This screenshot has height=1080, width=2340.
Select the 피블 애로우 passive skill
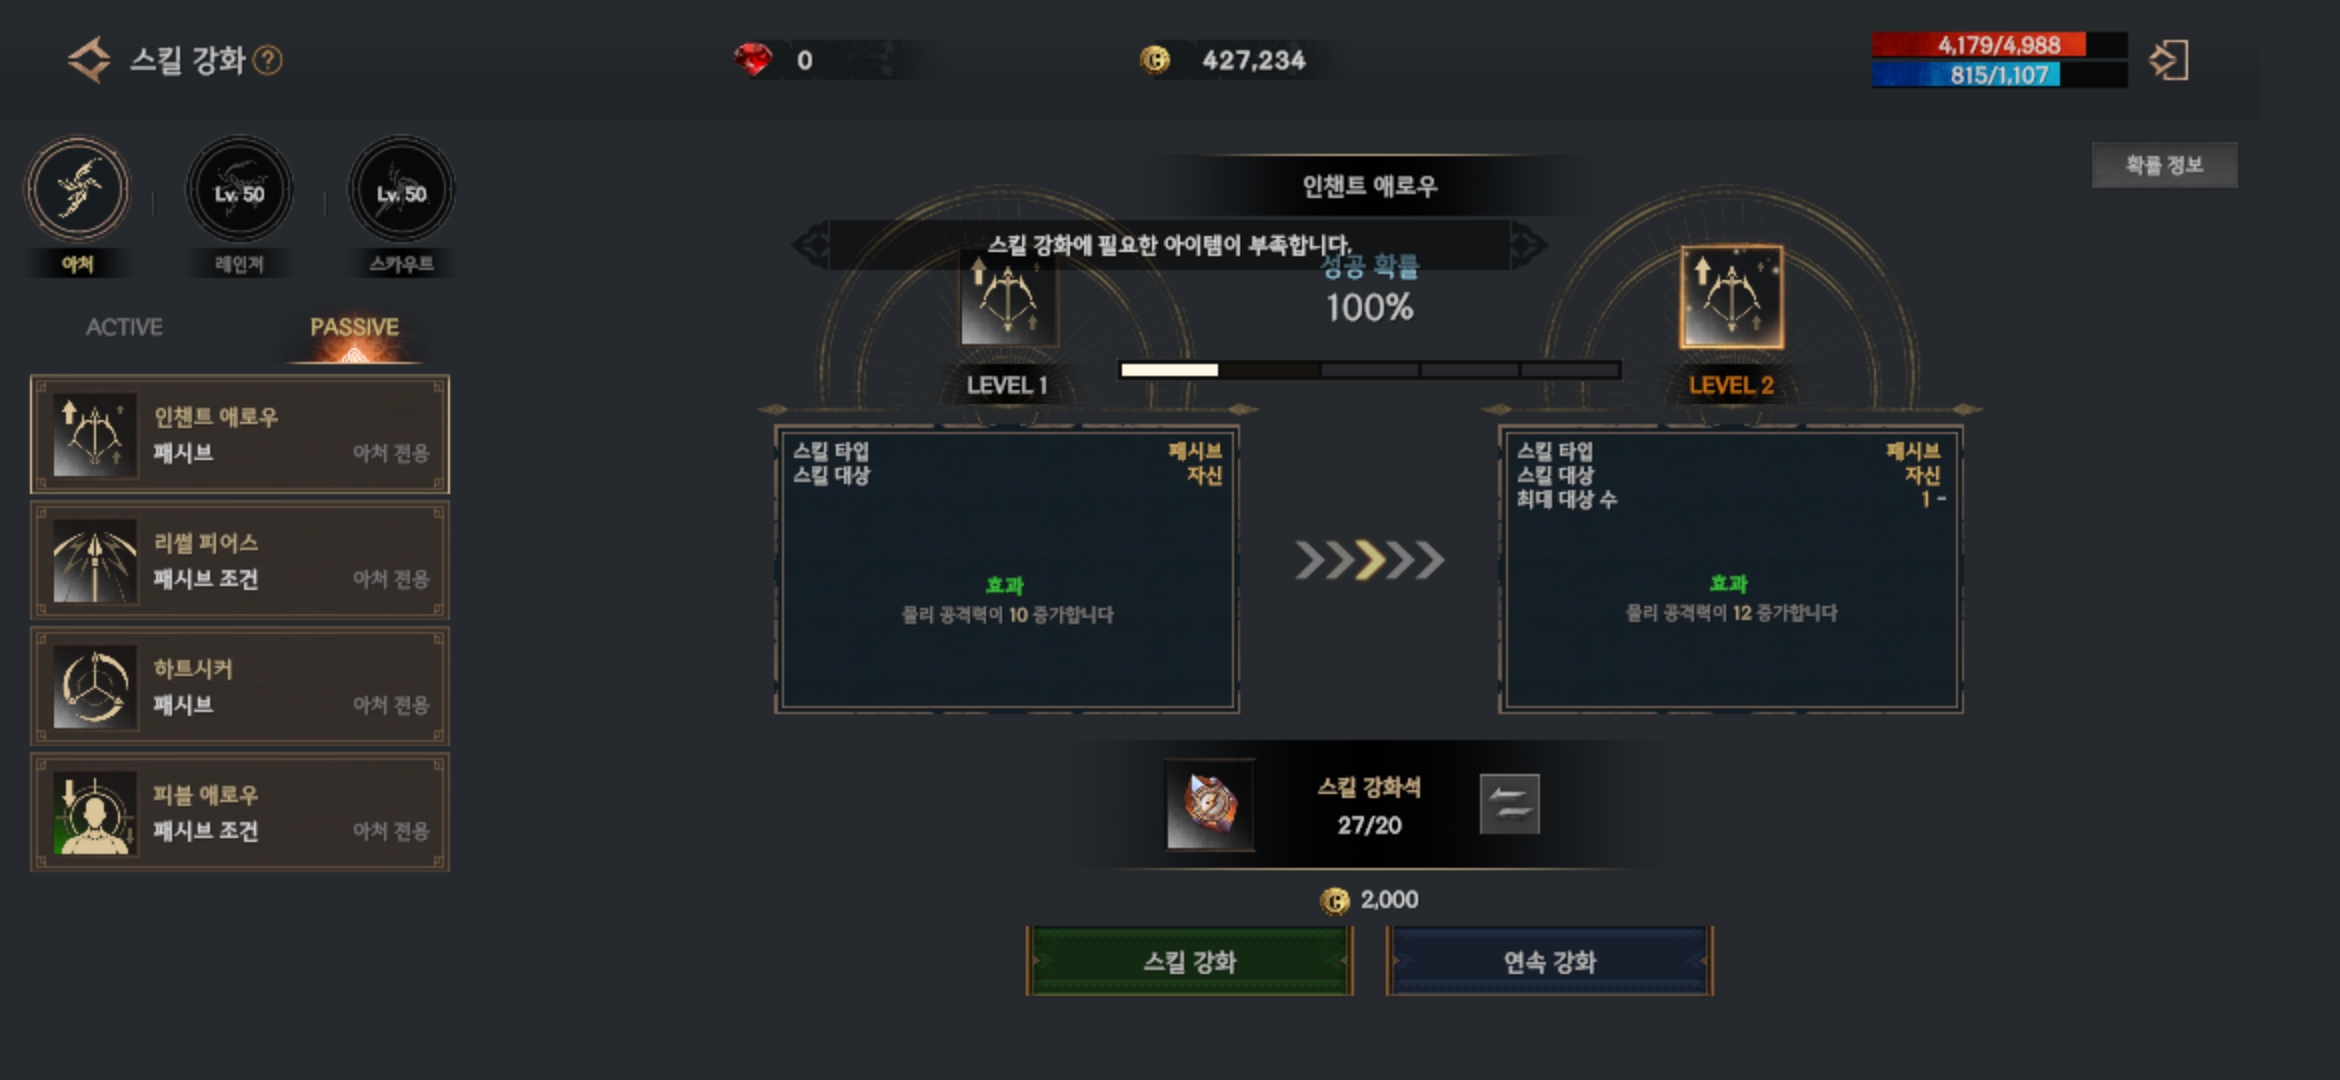(240, 813)
